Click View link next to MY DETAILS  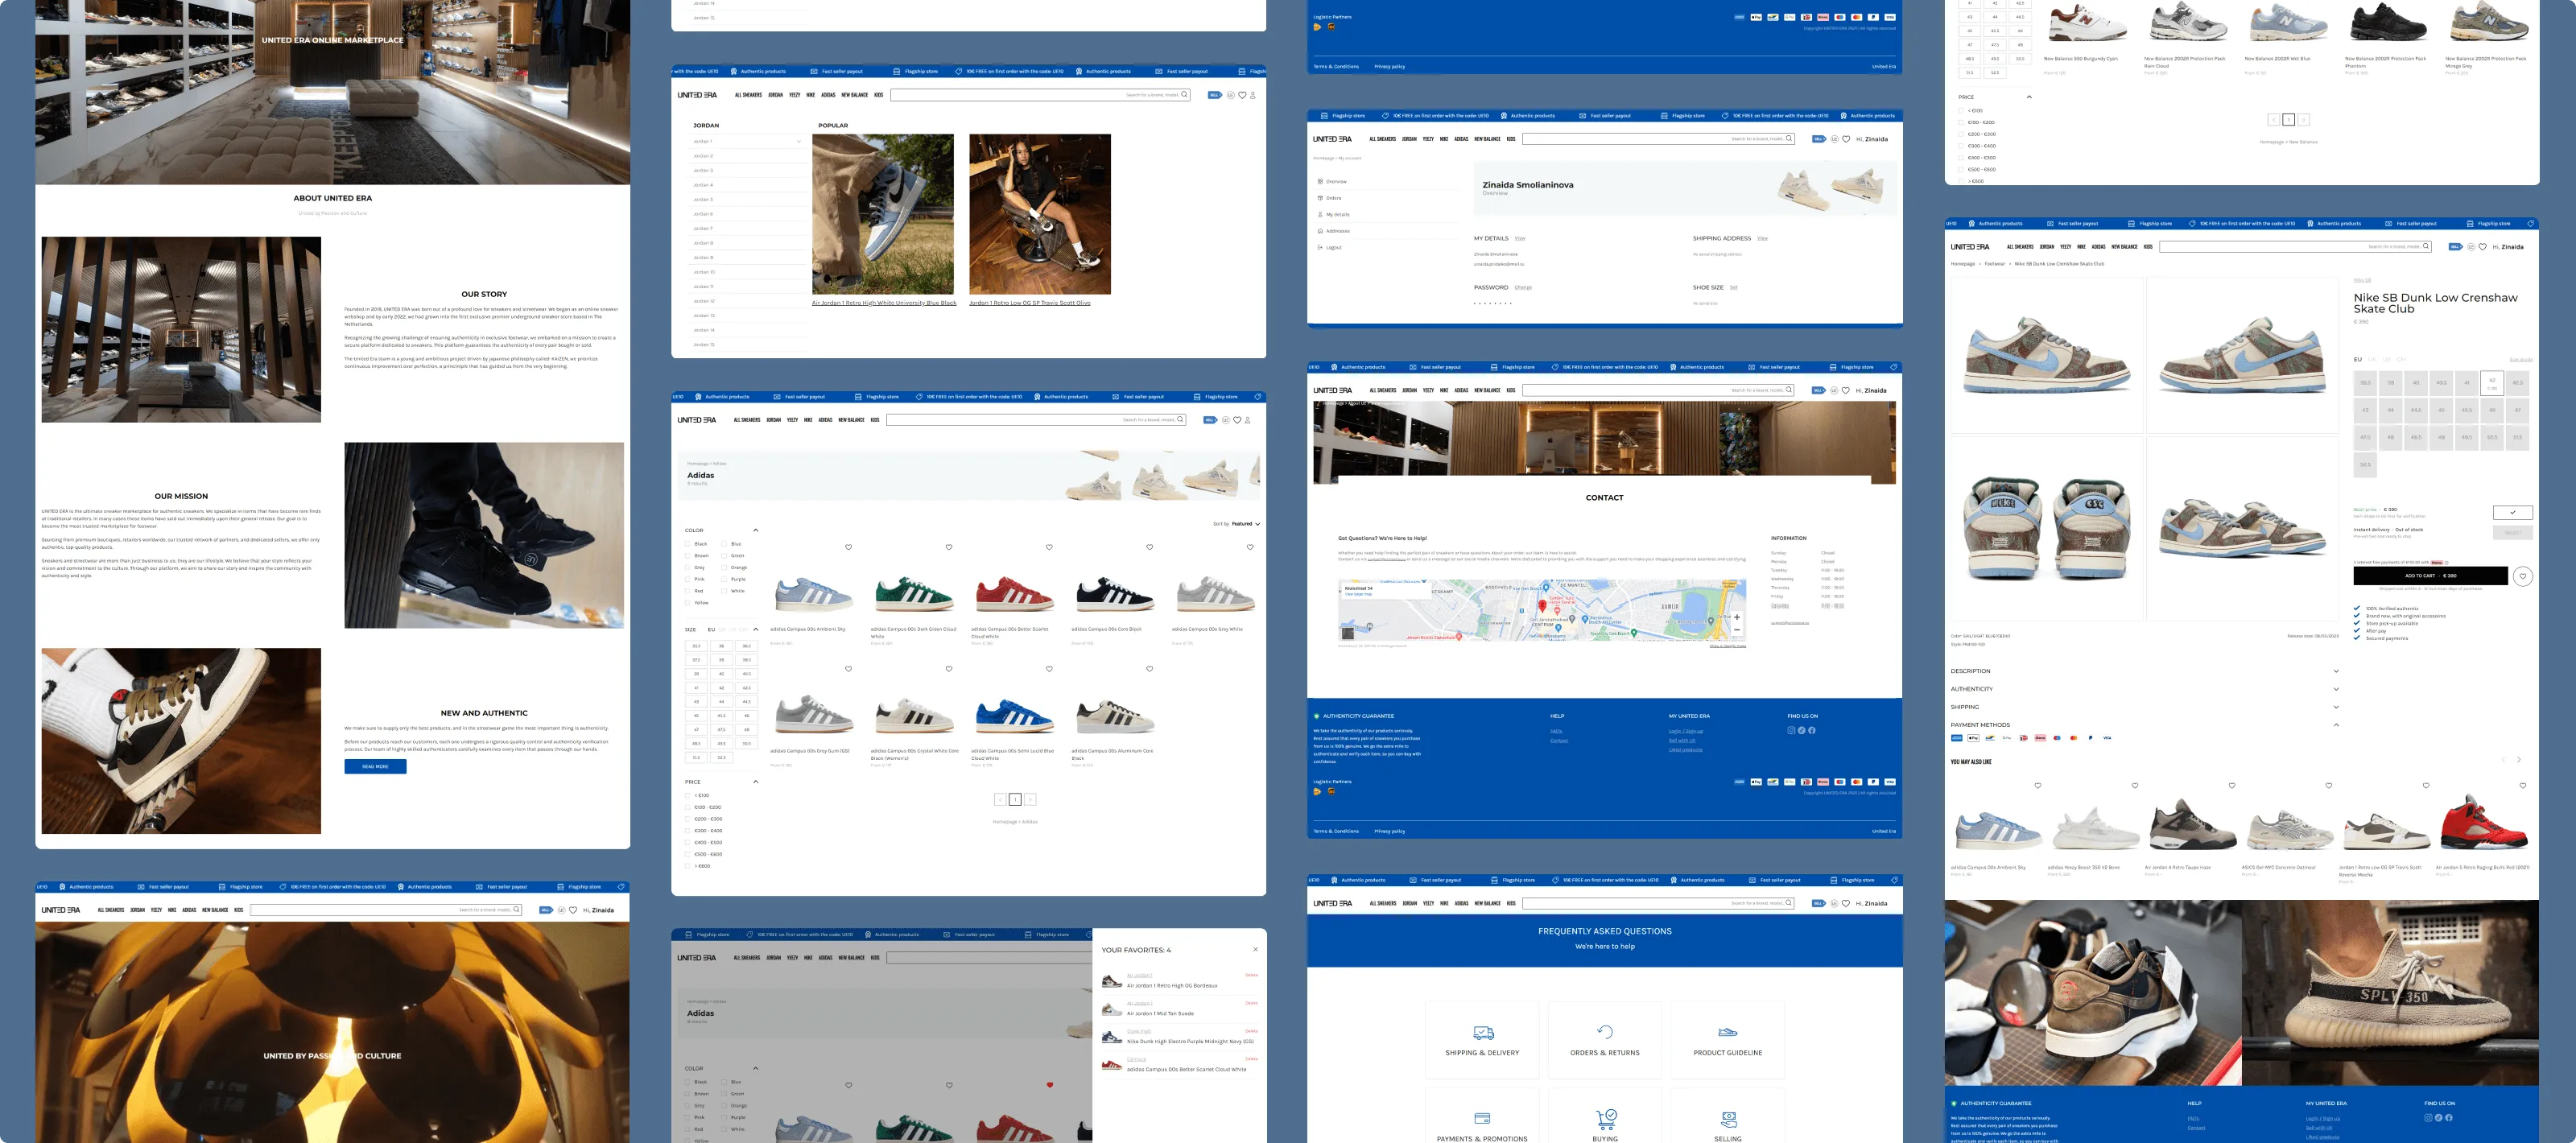tap(1519, 239)
